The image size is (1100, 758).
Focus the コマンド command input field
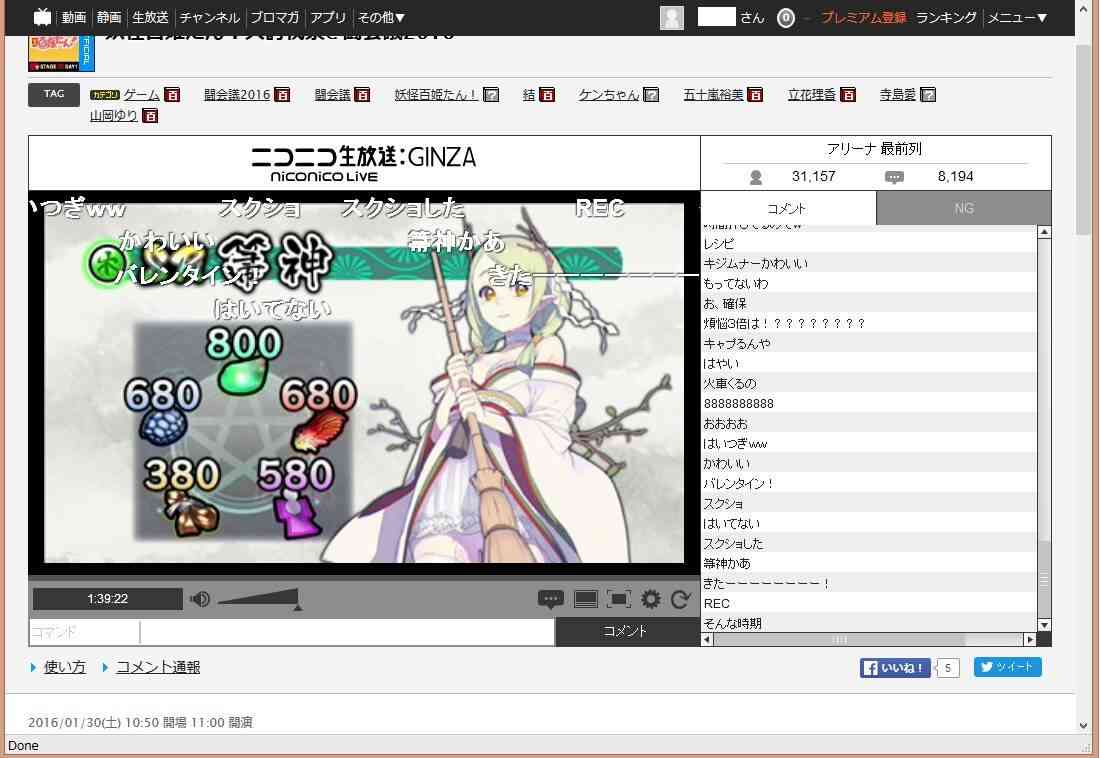pos(84,632)
